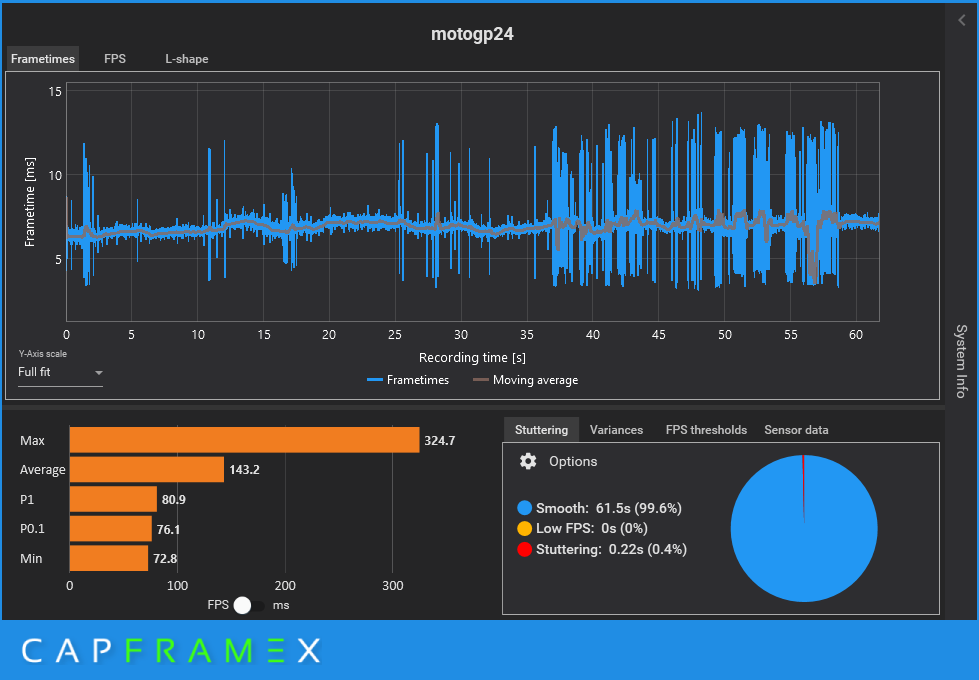Click the red Stuttering legend dot

click(524, 549)
